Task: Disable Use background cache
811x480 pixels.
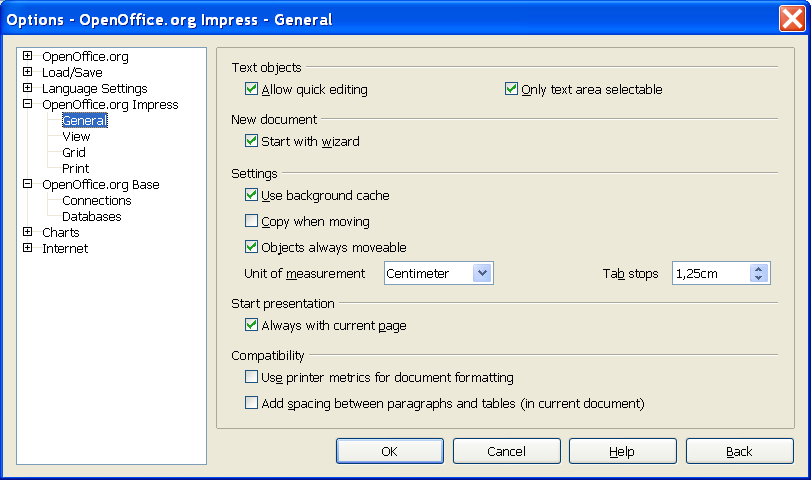Action: click(x=251, y=195)
